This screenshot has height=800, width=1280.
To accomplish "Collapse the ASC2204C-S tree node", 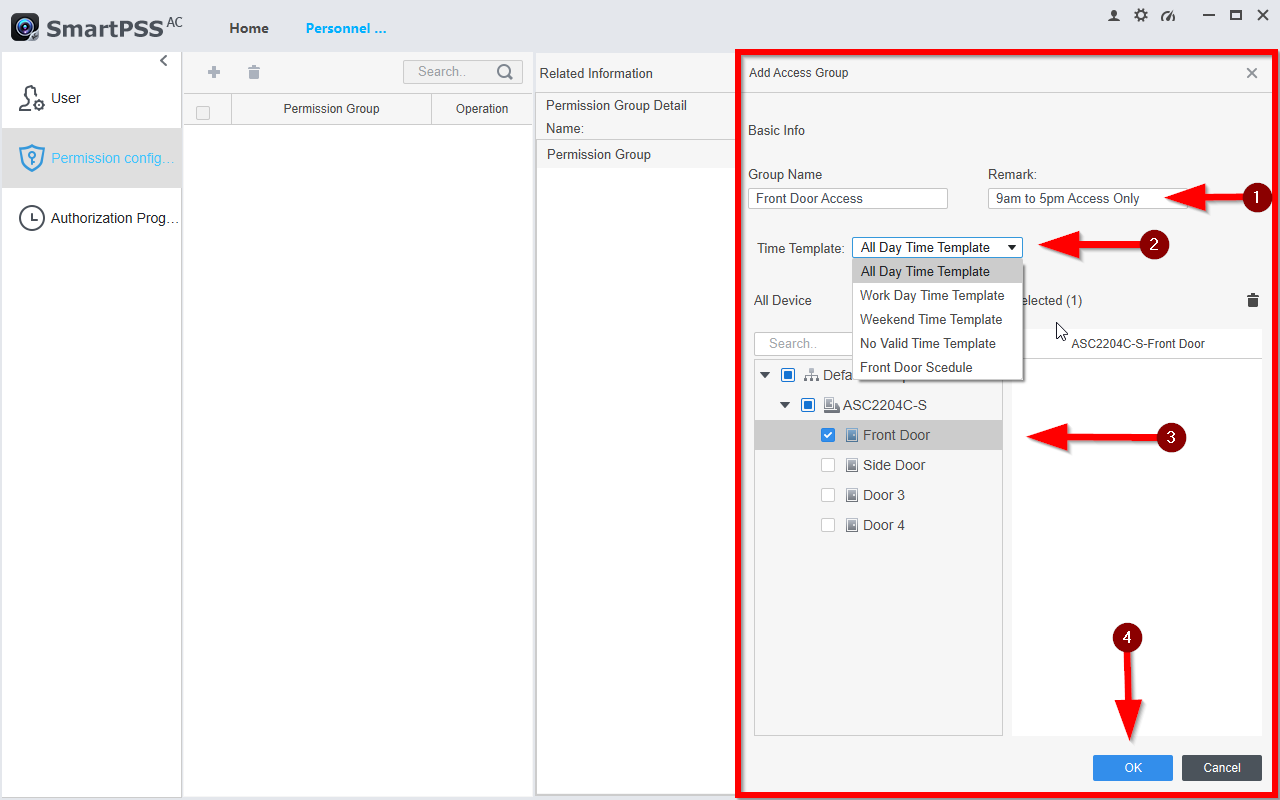I will (786, 405).
